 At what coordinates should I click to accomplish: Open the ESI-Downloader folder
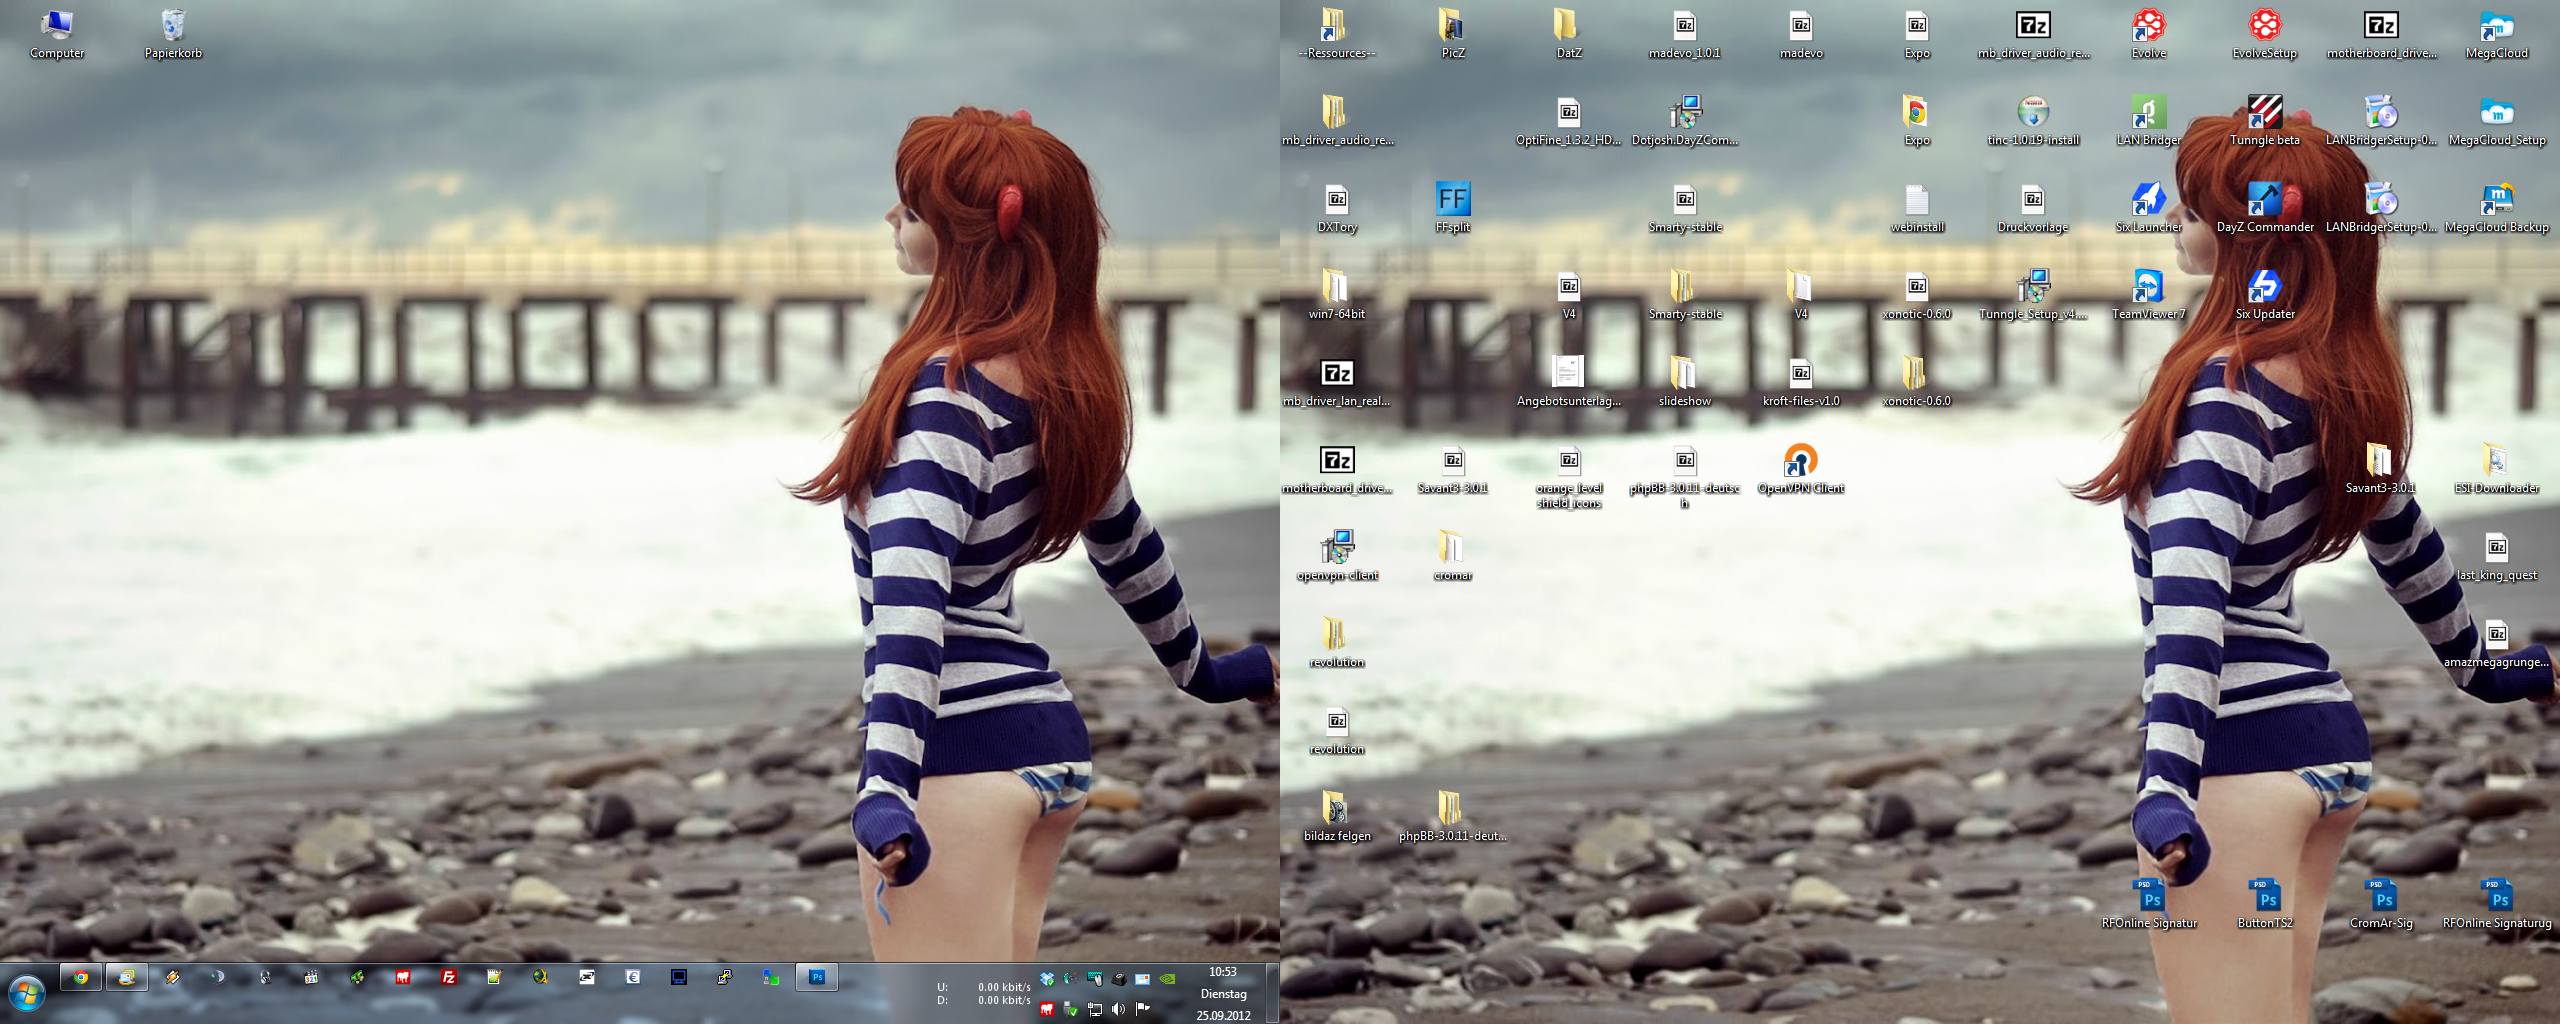[2496, 469]
